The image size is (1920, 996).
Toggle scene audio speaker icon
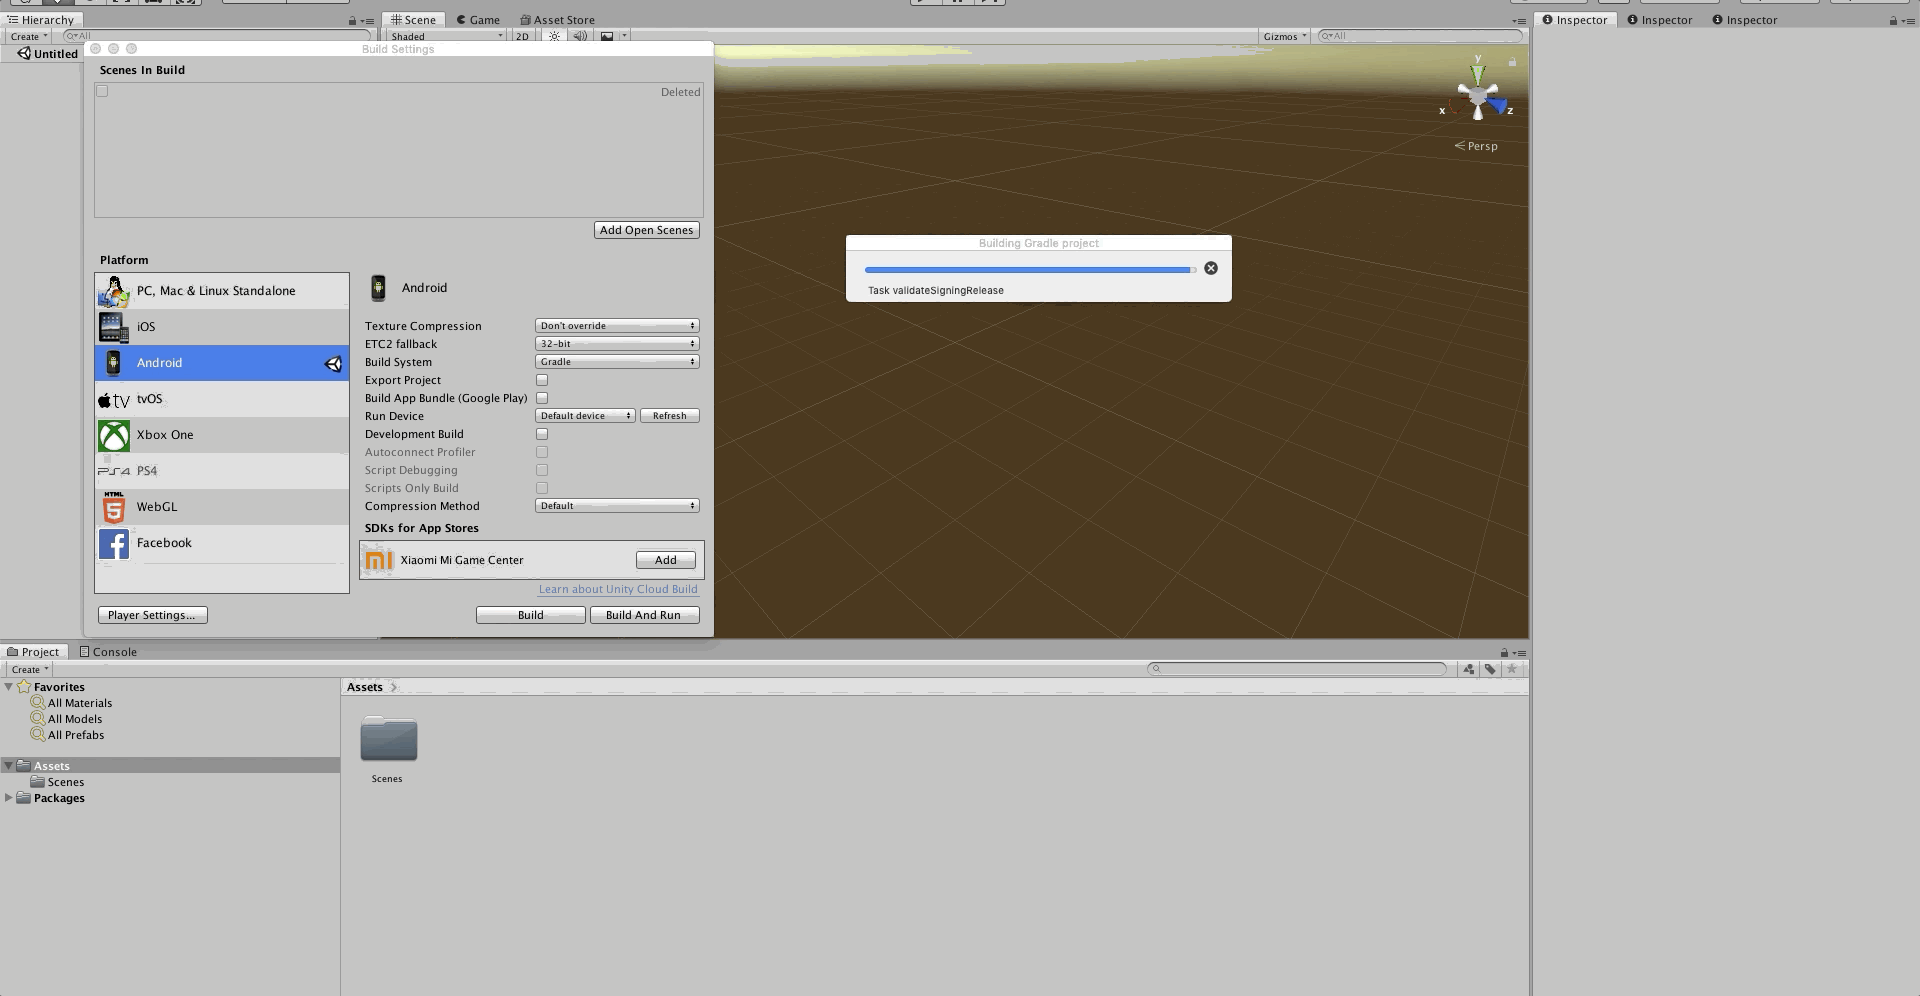tap(580, 36)
